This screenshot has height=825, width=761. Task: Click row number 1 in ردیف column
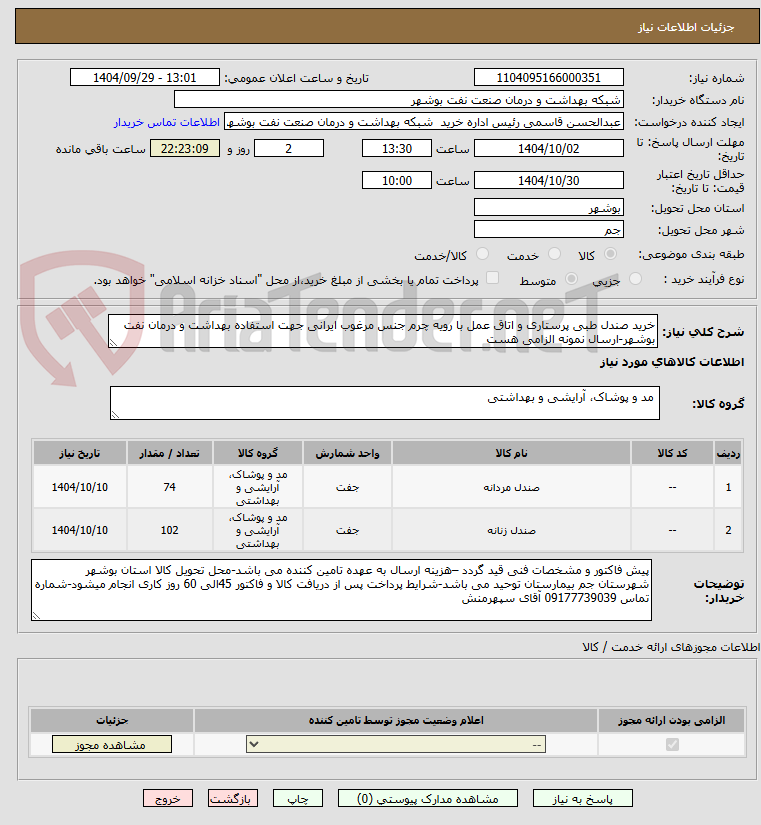click(x=728, y=487)
